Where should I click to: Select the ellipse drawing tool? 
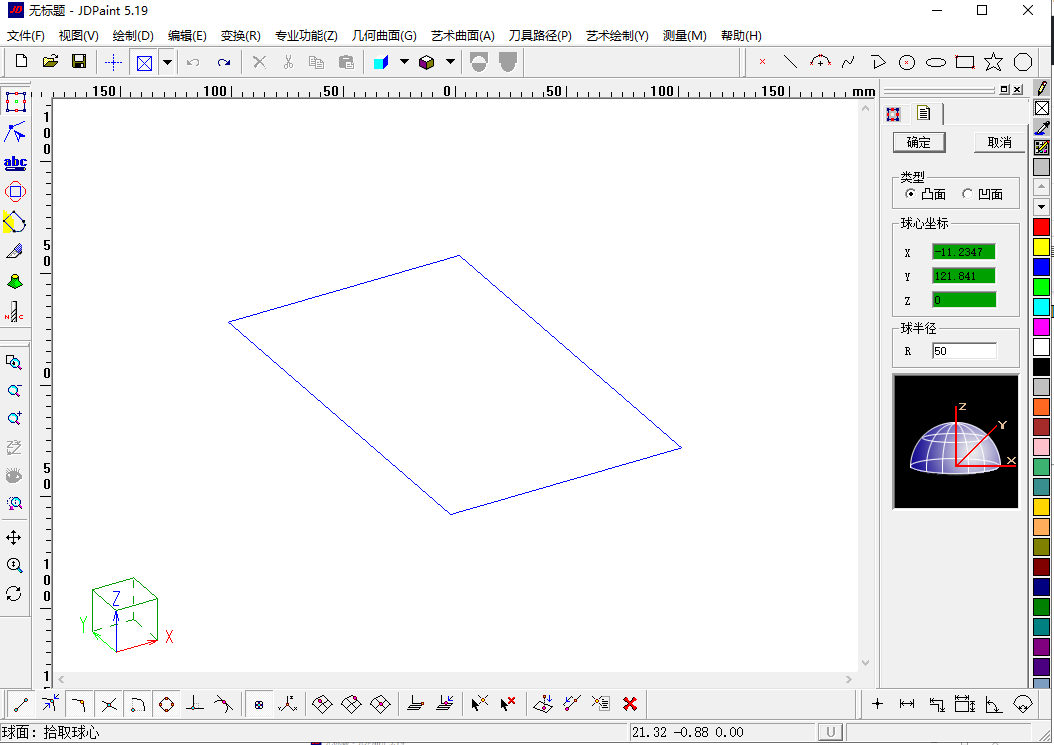pos(936,63)
